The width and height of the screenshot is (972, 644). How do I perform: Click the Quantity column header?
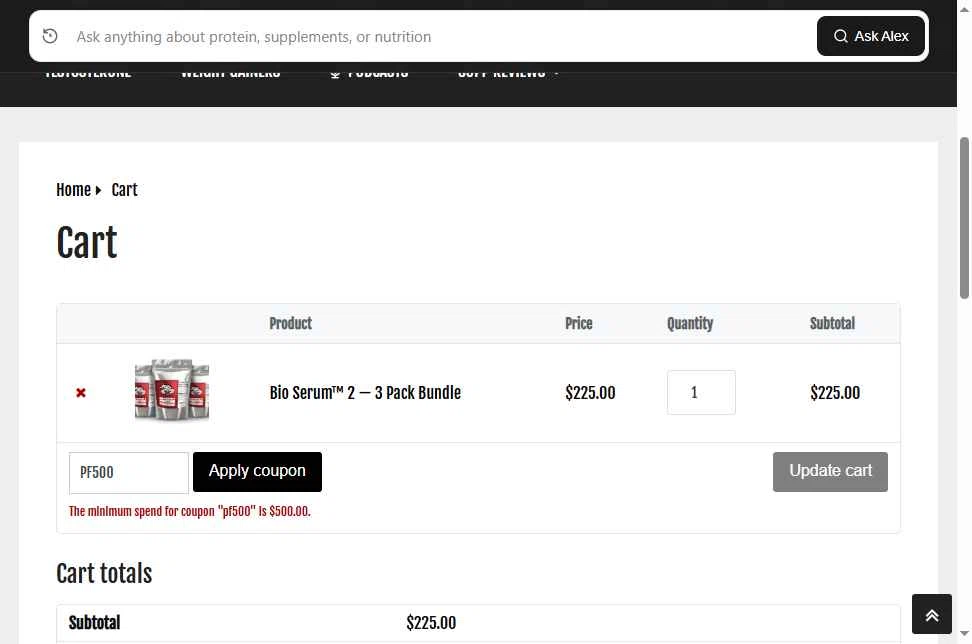(x=690, y=324)
